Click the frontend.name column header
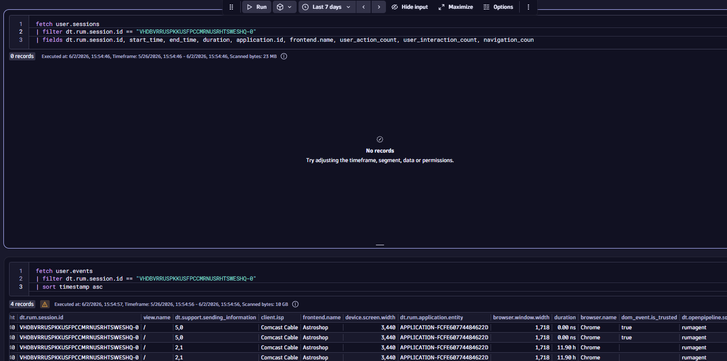727x361 pixels. (x=321, y=317)
